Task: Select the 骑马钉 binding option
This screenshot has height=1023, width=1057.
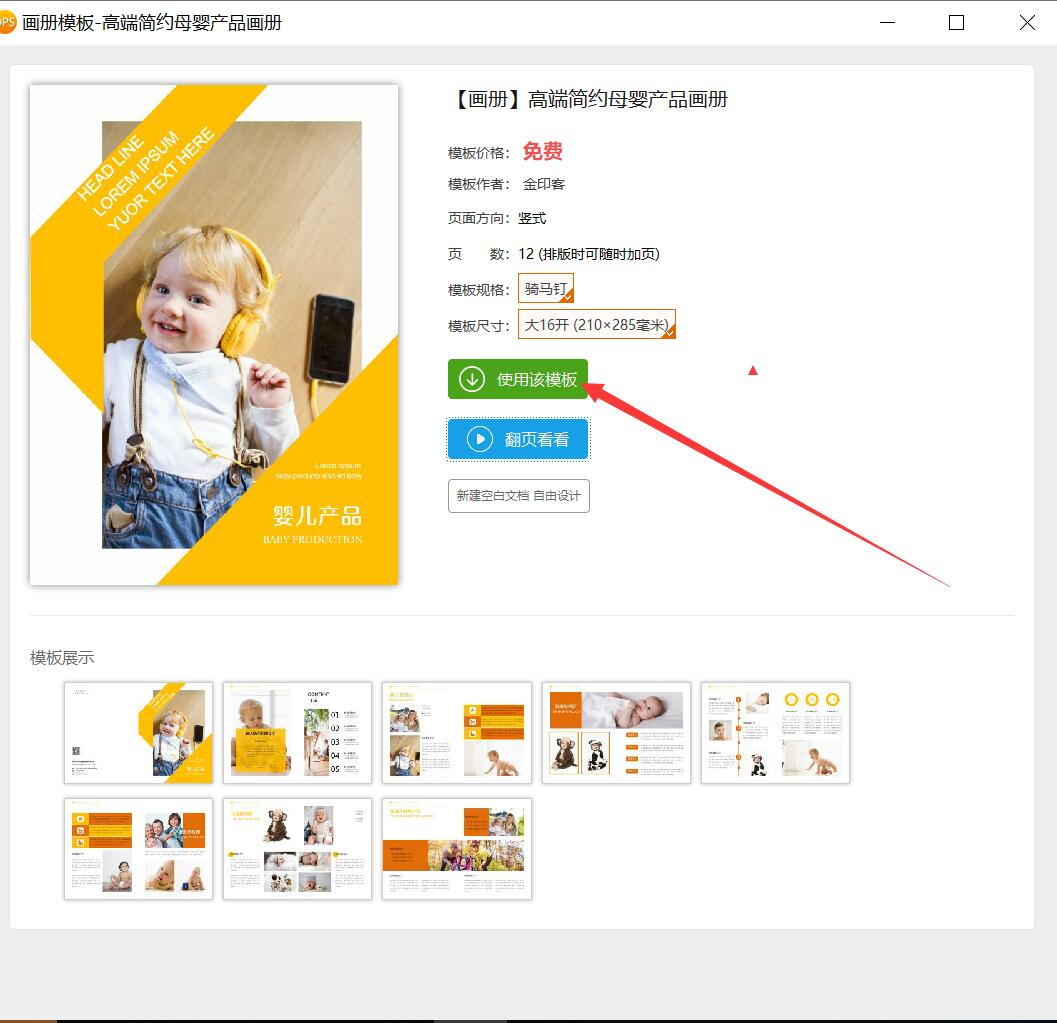Action: click(x=545, y=288)
